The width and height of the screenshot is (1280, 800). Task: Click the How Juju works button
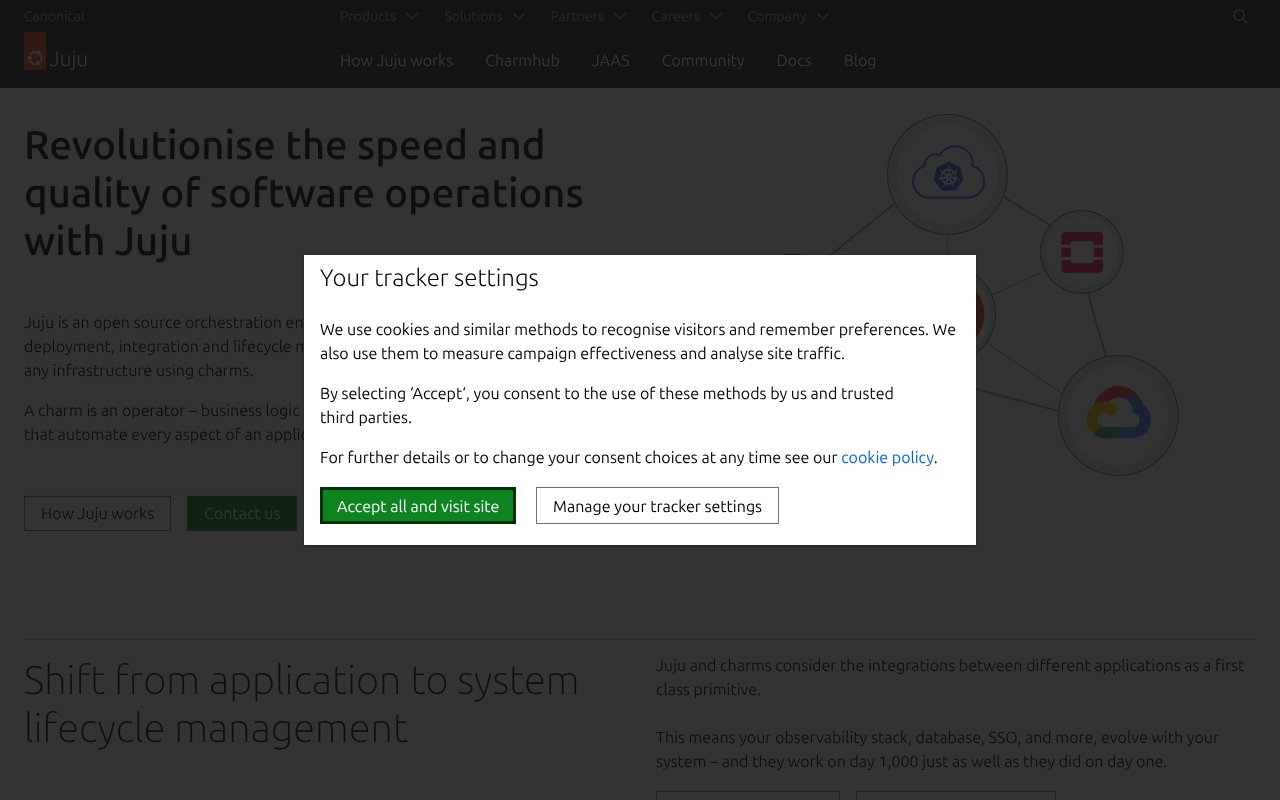[97, 513]
